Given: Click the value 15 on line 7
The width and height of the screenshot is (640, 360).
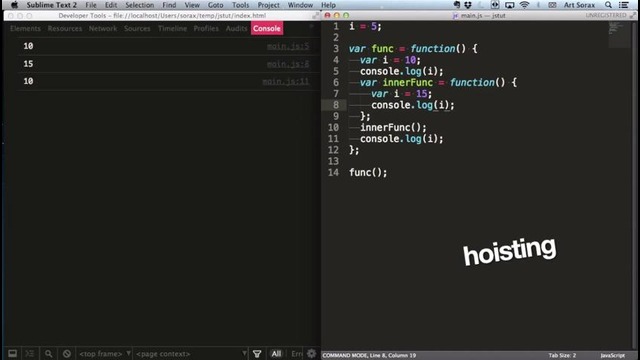Looking at the screenshot, I should 421,94.
